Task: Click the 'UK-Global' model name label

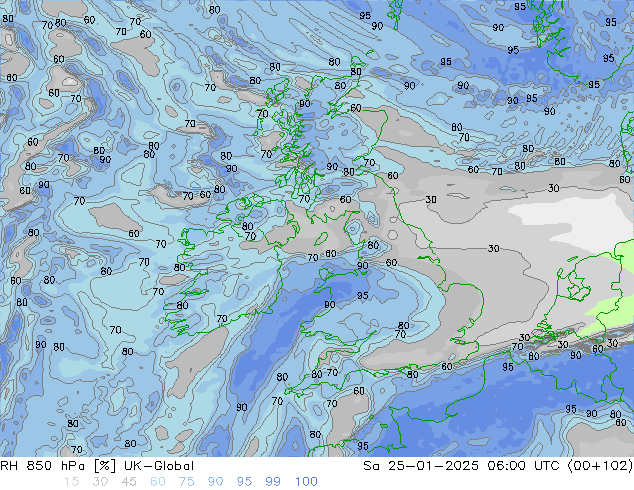Action: pos(159,466)
